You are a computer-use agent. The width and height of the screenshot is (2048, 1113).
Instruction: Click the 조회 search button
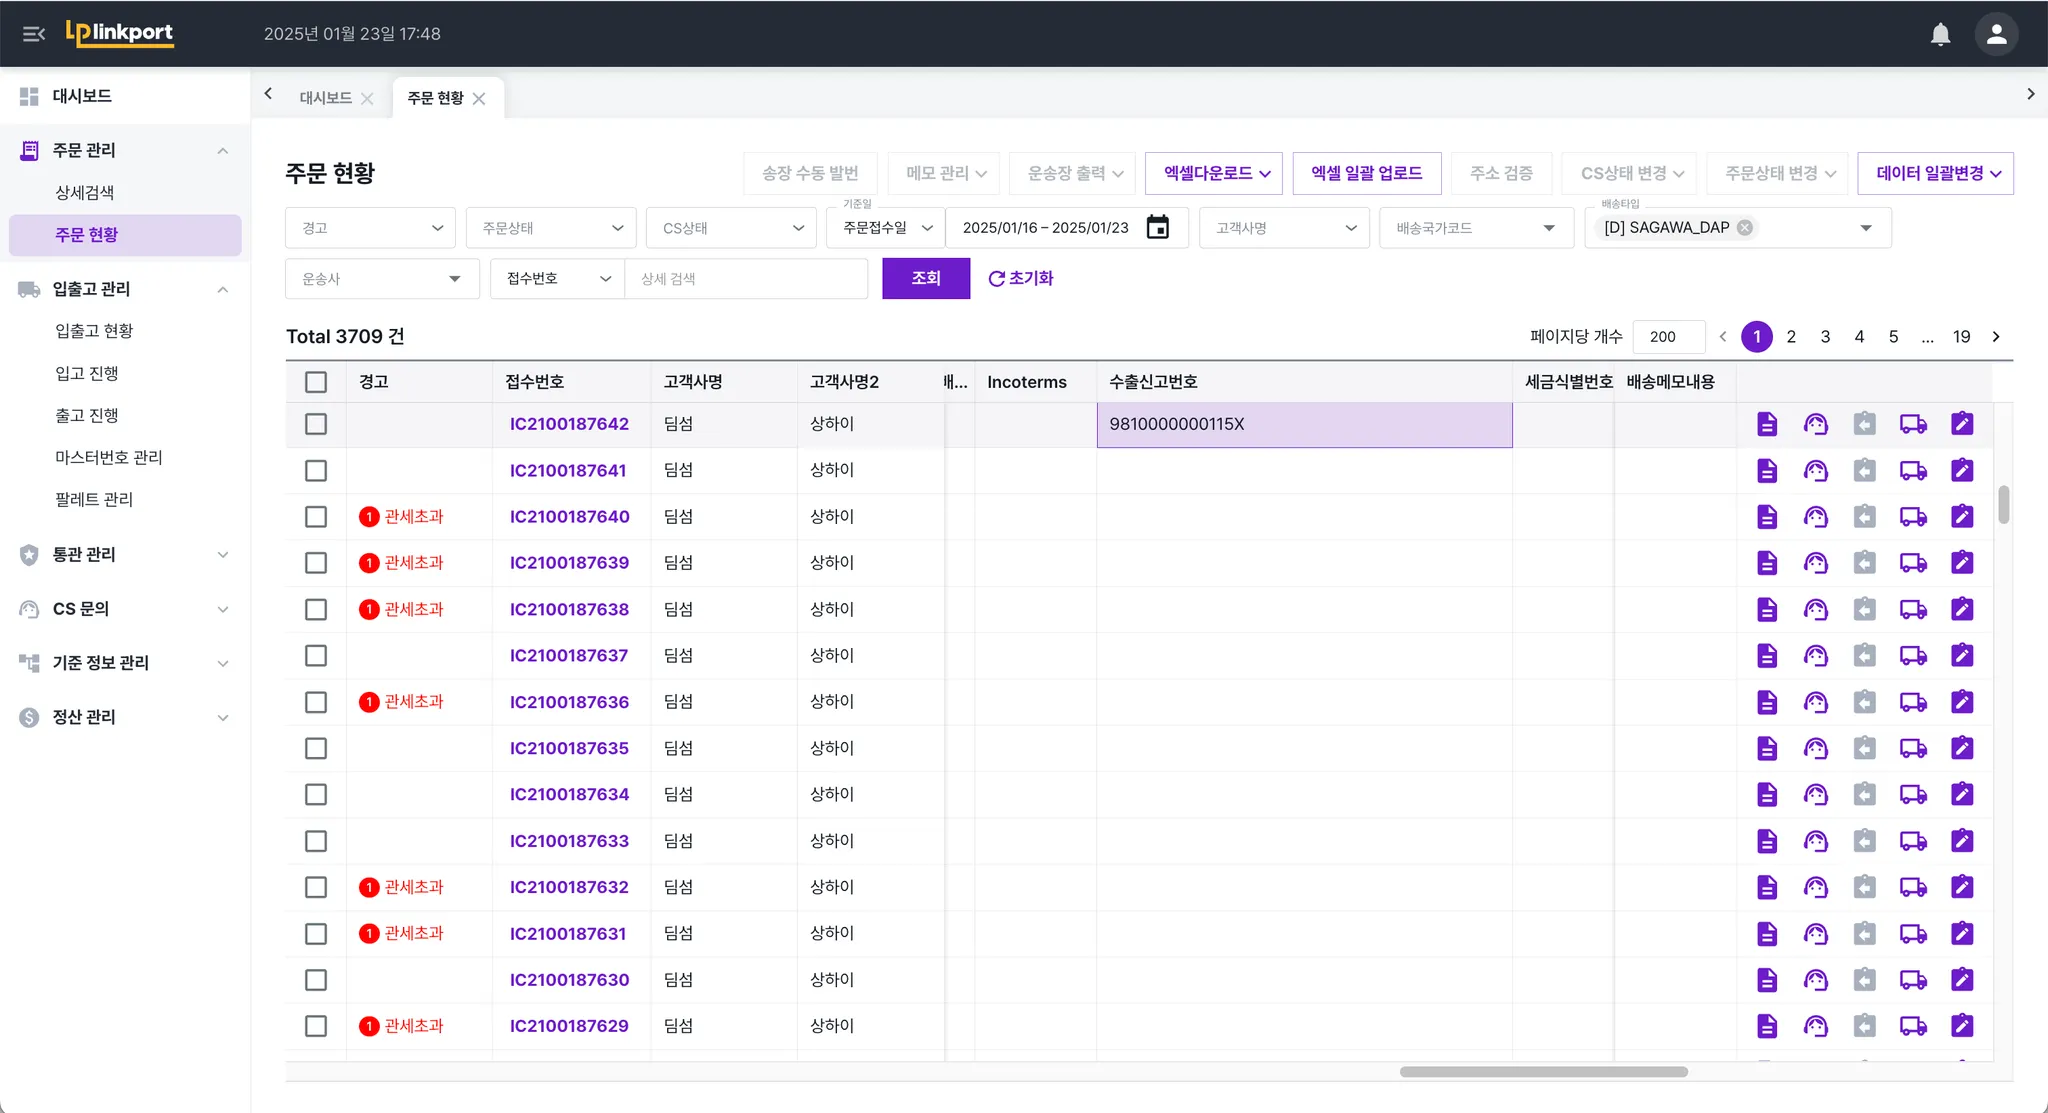tap(925, 279)
